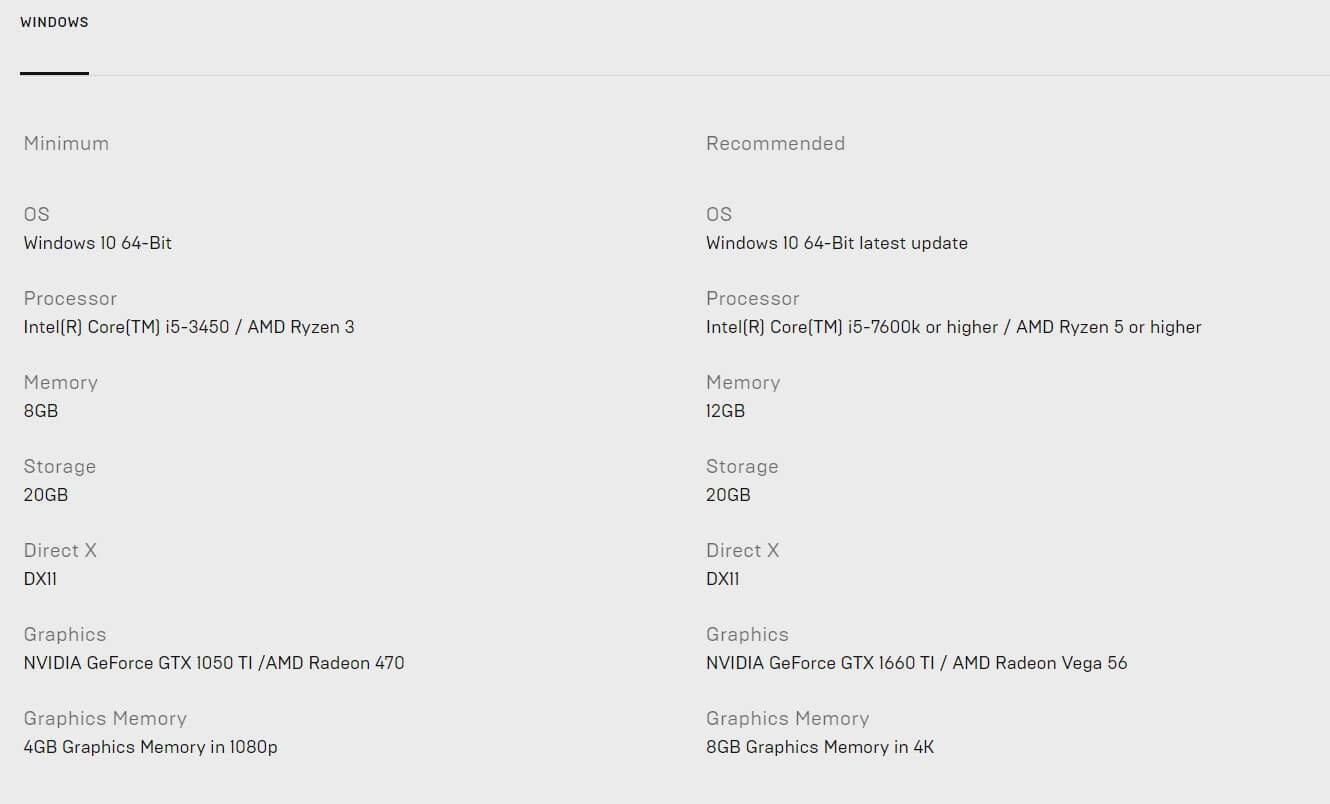1330x804 pixels.
Task: Click the i5-7600k or higher processor text
Action: [x=953, y=327]
